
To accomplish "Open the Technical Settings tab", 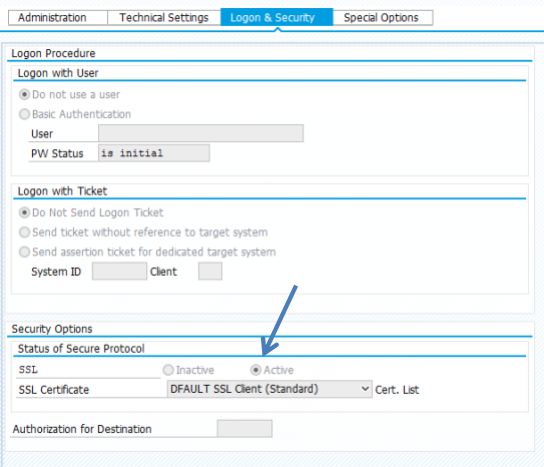I will coord(164,17).
